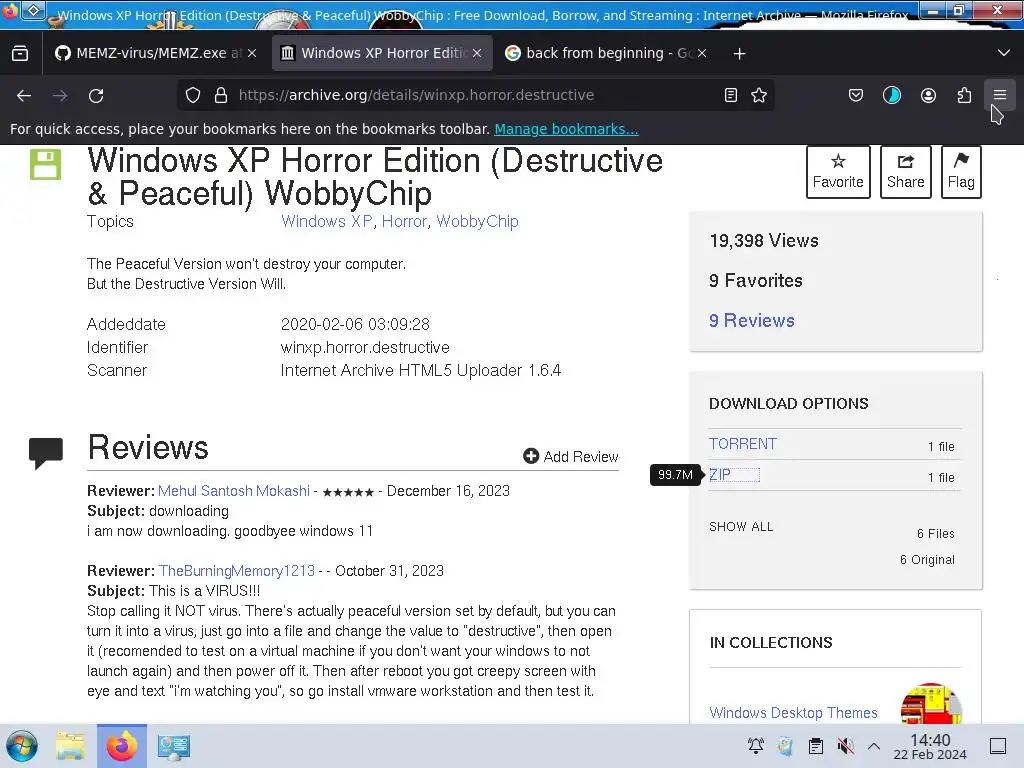Open reviewer Mehul Santosh Mokashi profile
The image size is (1024, 768).
234,491
